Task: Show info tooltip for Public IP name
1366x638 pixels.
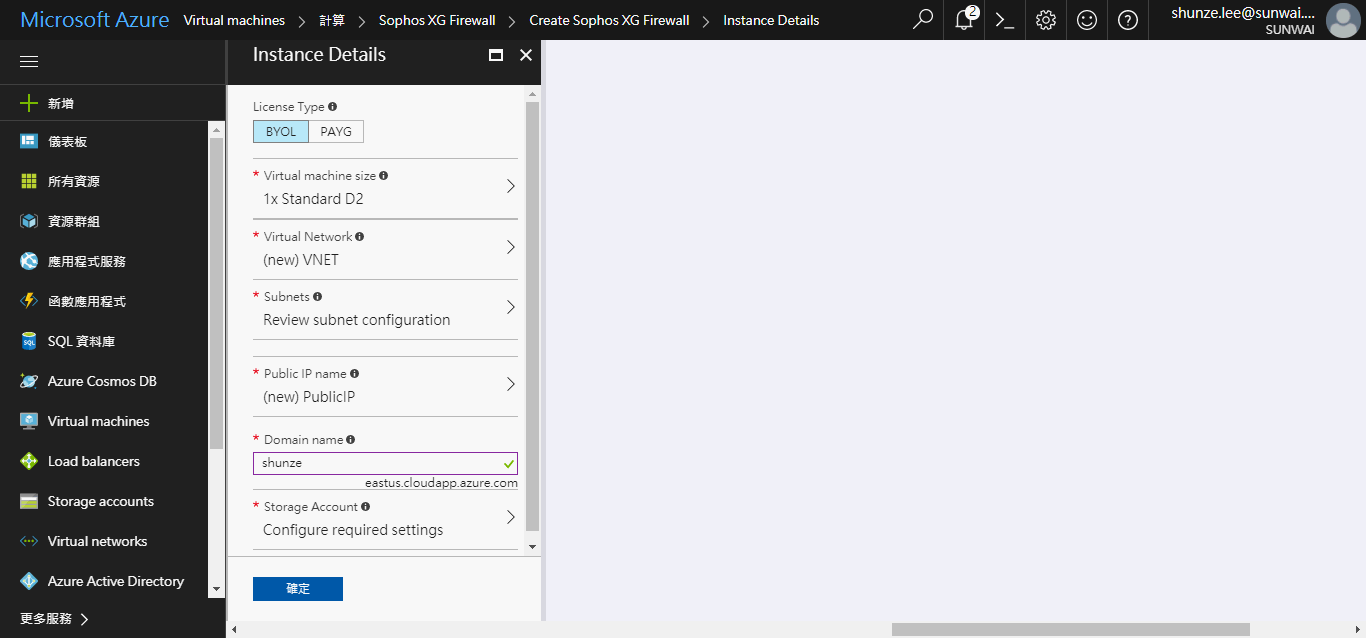Action: [x=355, y=374]
